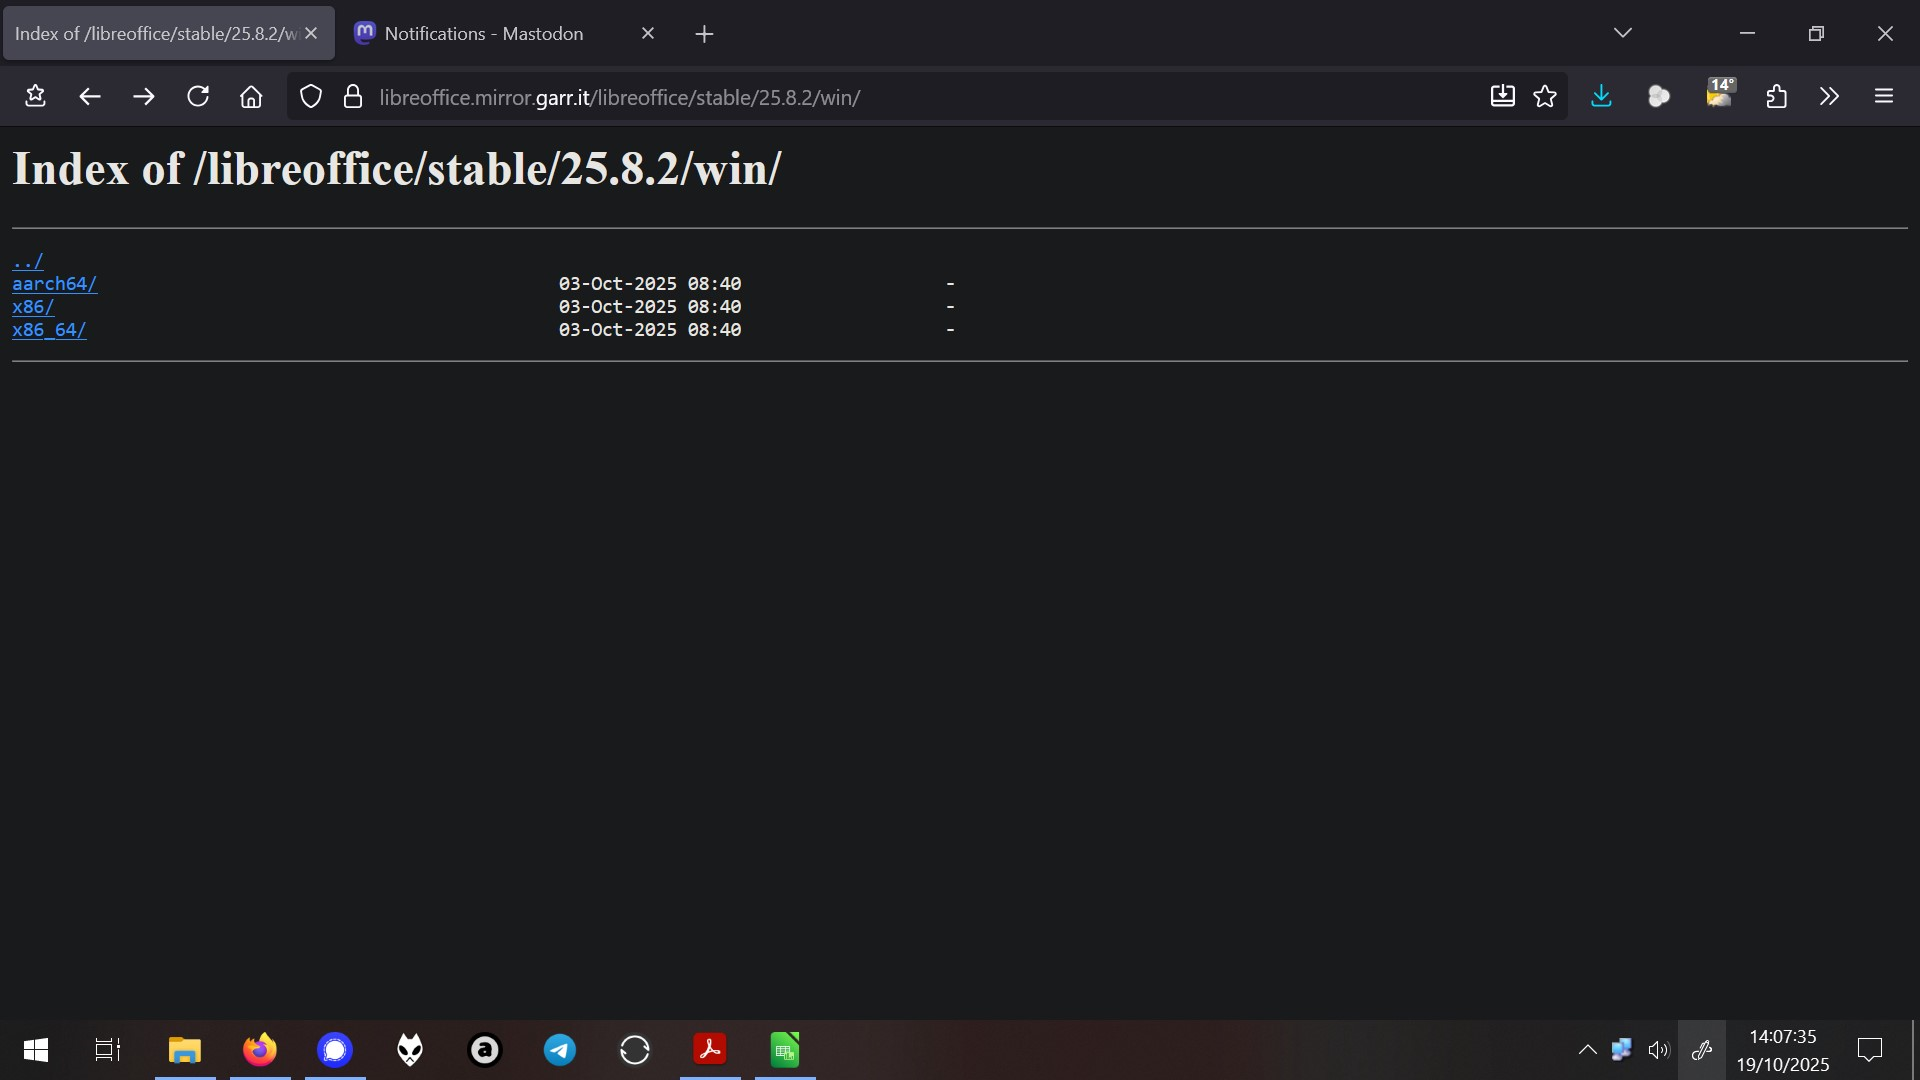
Task: Open the list all tabs dropdown
Action: (1622, 33)
